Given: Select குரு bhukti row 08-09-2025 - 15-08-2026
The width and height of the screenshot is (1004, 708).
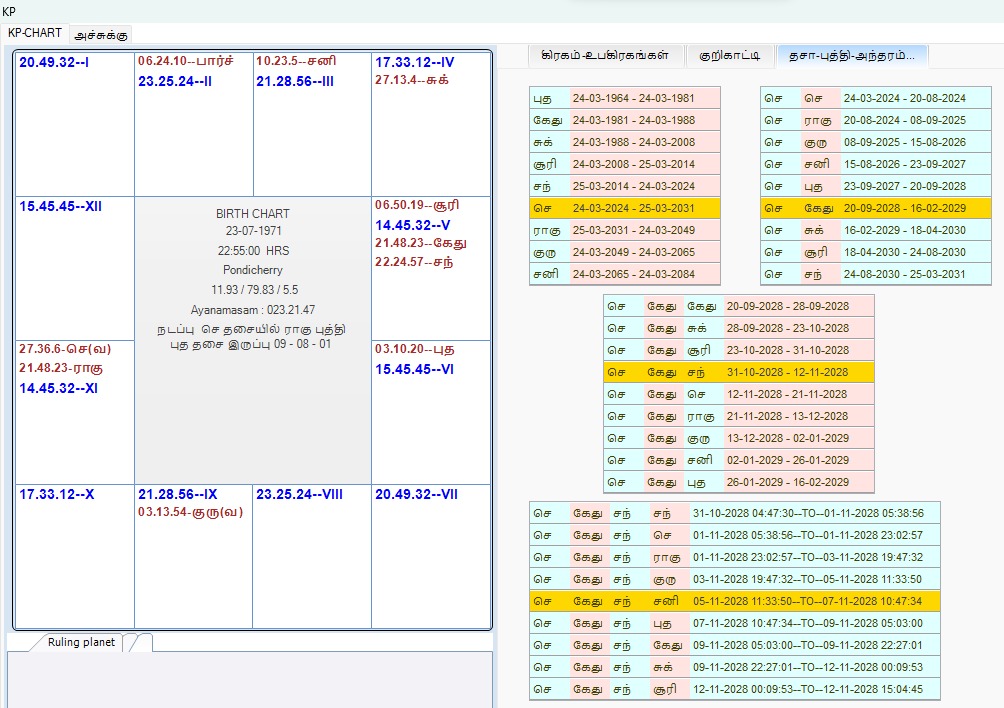Looking at the screenshot, I should pos(876,142).
